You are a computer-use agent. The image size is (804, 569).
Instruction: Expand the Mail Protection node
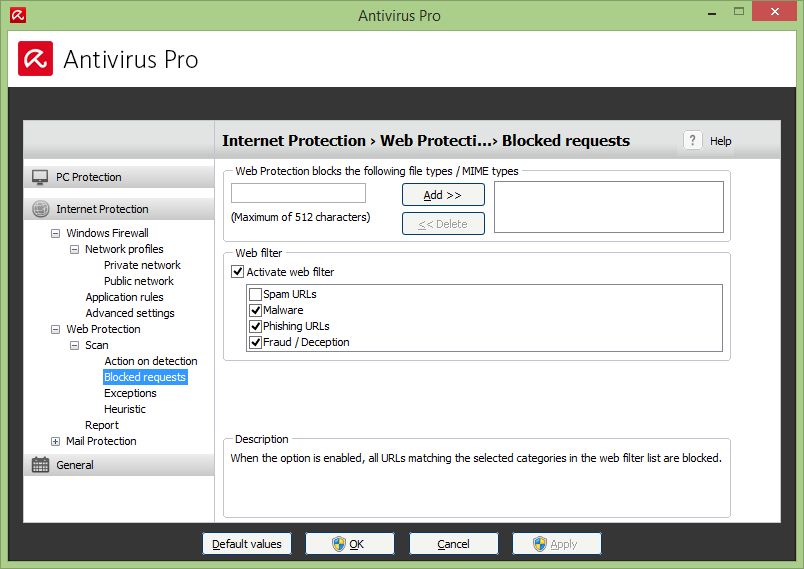[x=55, y=441]
